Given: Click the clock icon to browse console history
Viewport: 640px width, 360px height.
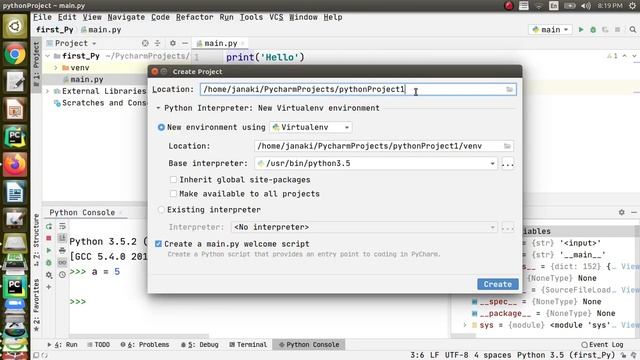Looking at the screenshot, I should (x=62, y=275).
